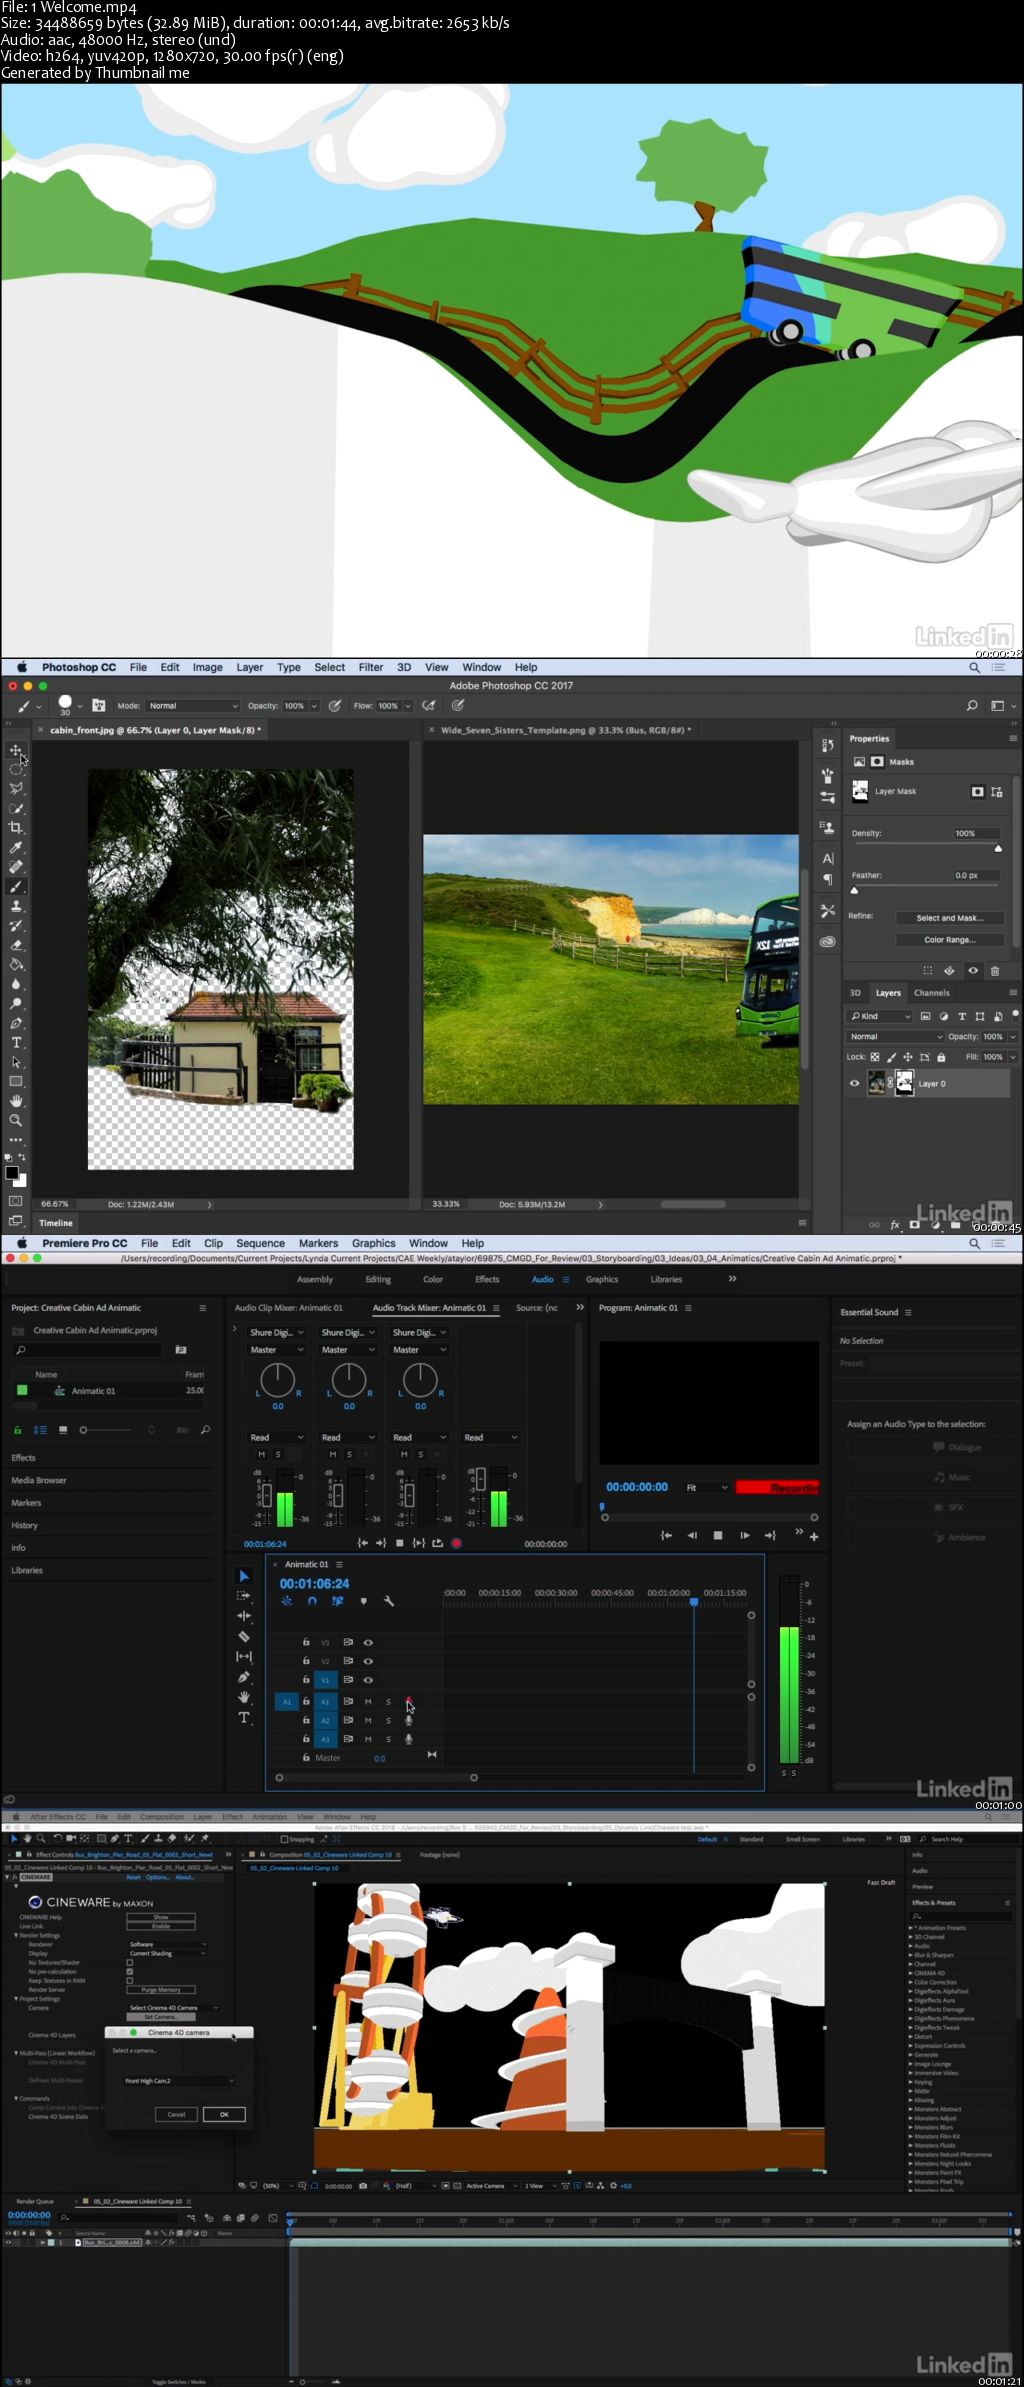
Task: Open the Sequence menu in Premiere Pro
Action: click(260, 1243)
